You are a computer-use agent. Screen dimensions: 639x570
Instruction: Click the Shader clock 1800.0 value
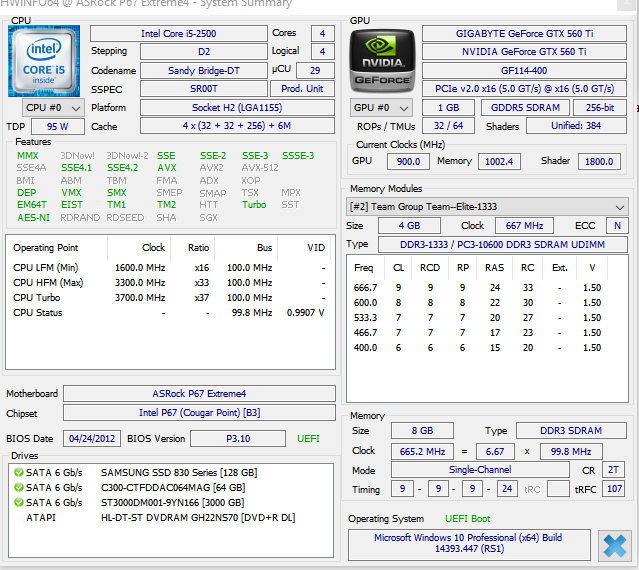pos(599,161)
